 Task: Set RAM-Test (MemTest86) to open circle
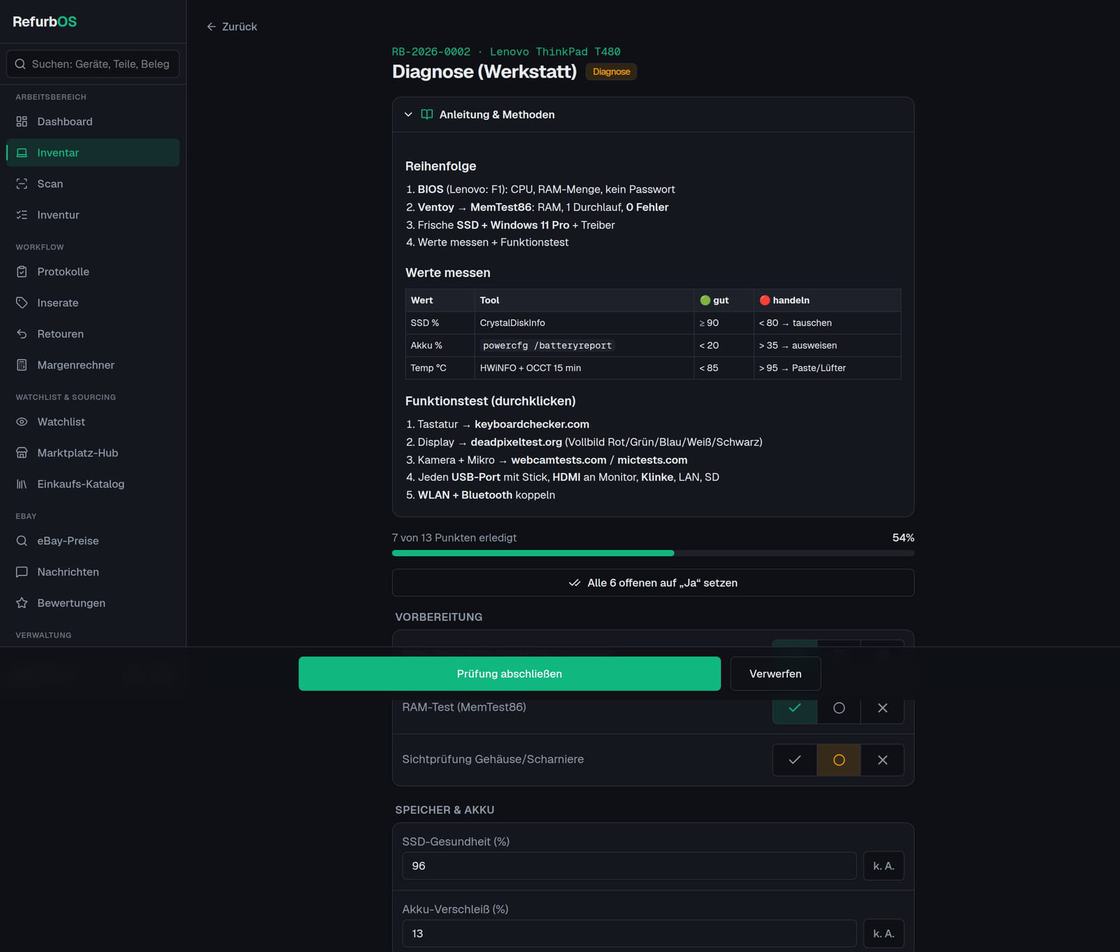(x=839, y=708)
